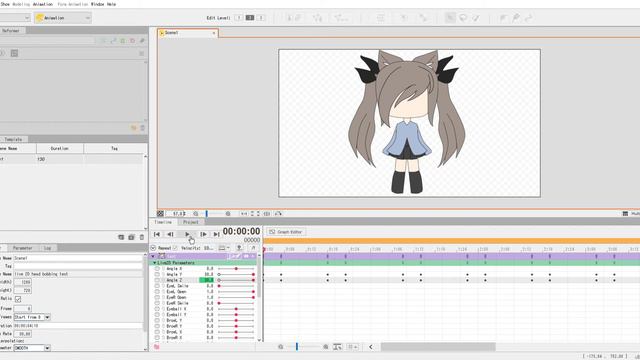The width and height of the screenshot is (640, 360).
Task: Open the Window menu
Action: coord(97,4)
